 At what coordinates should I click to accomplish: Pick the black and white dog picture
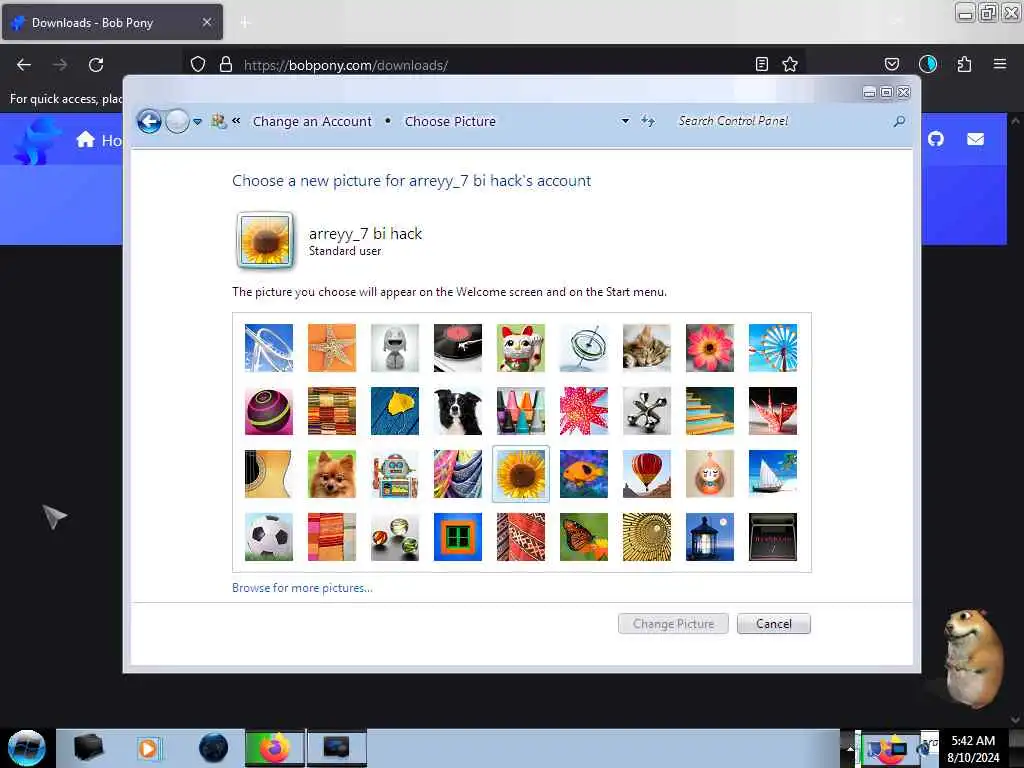pos(458,411)
